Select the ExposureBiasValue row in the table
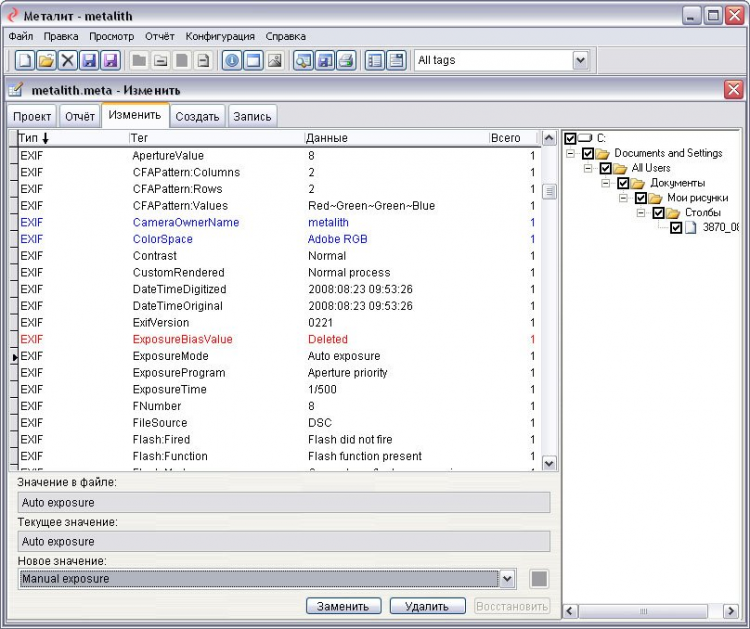This screenshot has height=629, width=750. tap(182, 339)
